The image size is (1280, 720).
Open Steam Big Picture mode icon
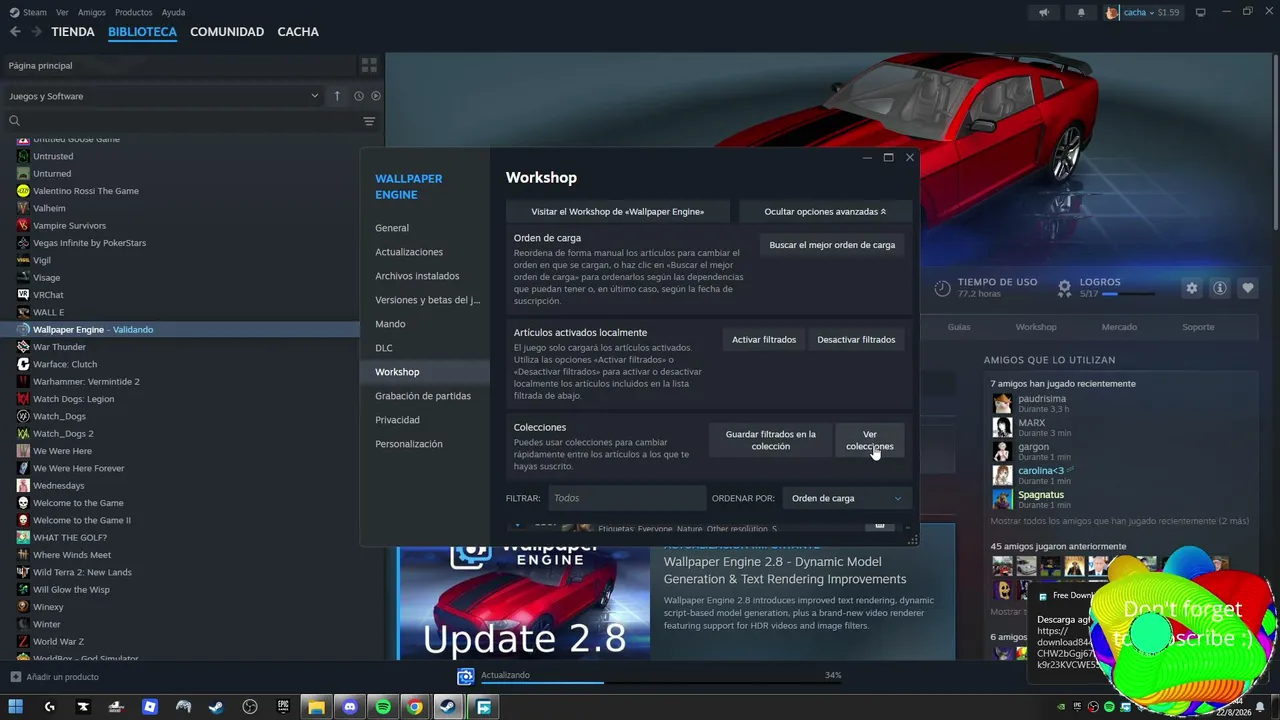(1201, 12)
